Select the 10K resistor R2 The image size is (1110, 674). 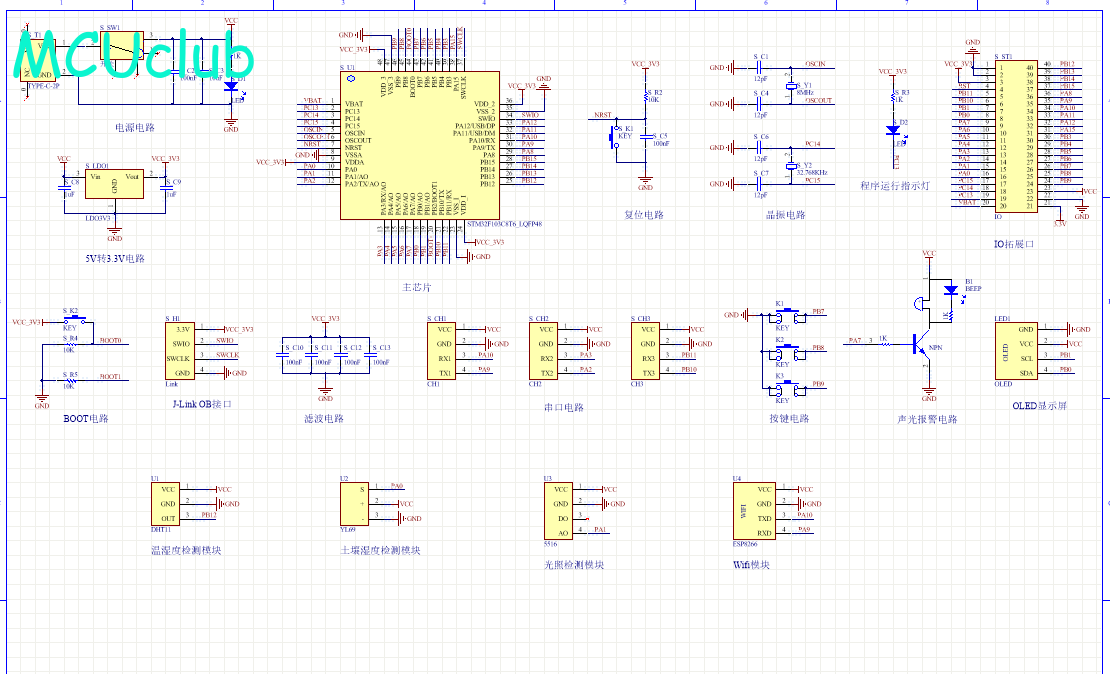[646, 96]
